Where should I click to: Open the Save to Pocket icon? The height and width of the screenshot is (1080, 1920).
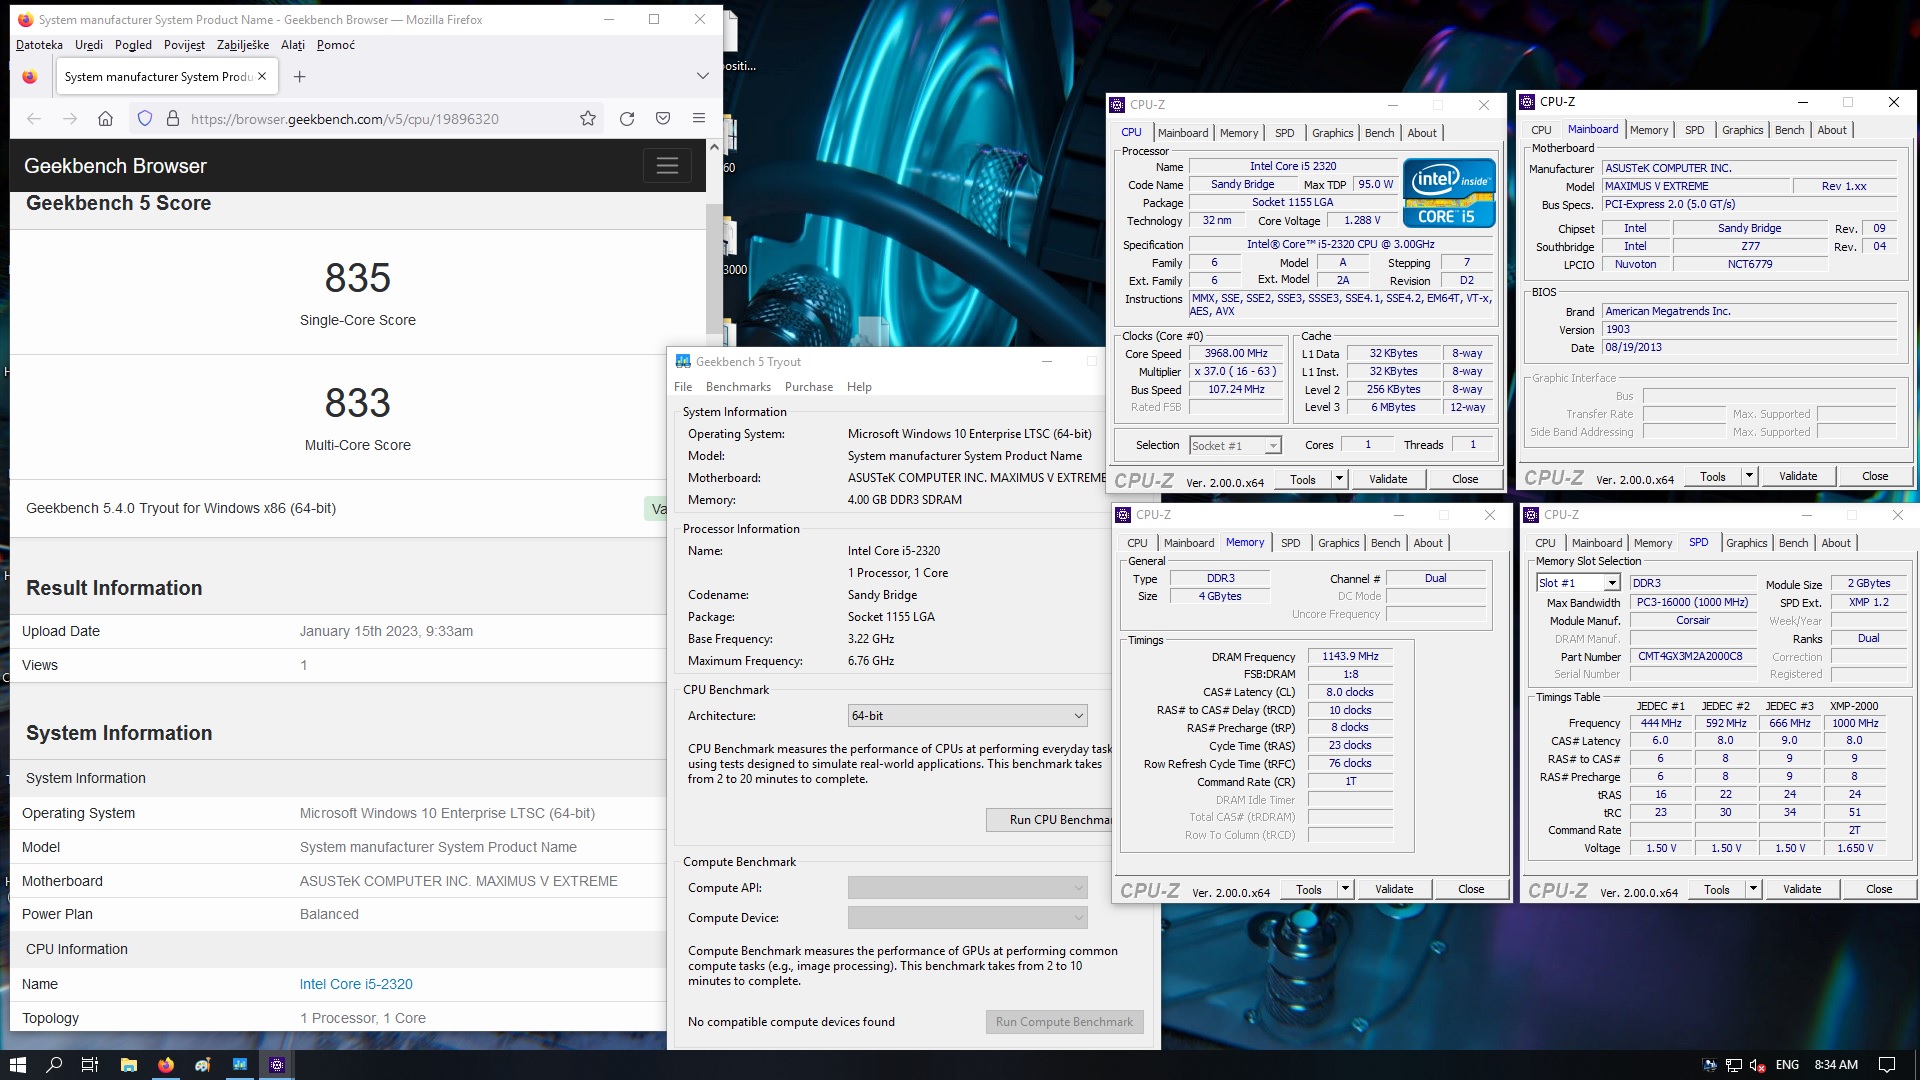pyautogui.click(x=663, y=119)
